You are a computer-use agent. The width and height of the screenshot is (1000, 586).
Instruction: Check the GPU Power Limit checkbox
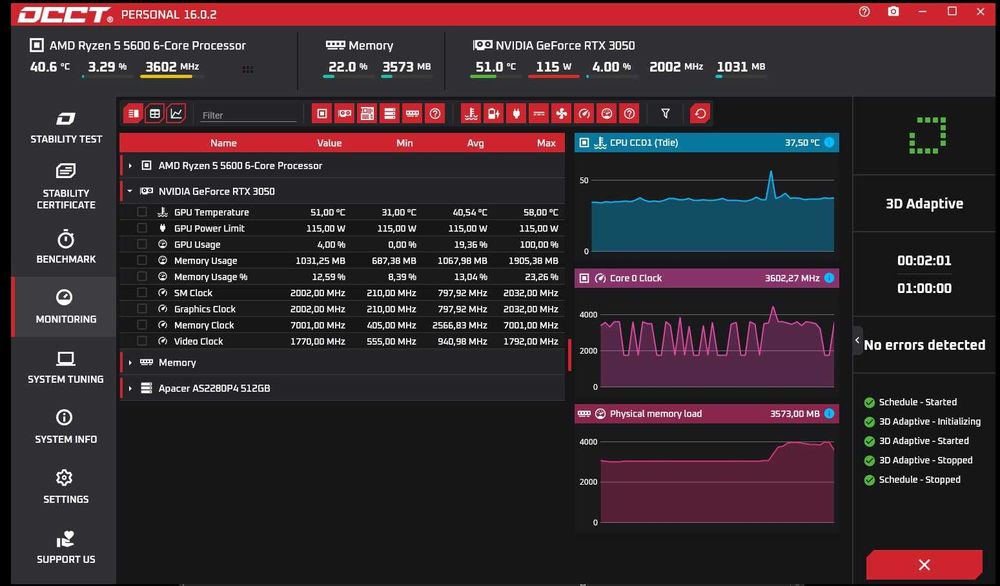142,228
